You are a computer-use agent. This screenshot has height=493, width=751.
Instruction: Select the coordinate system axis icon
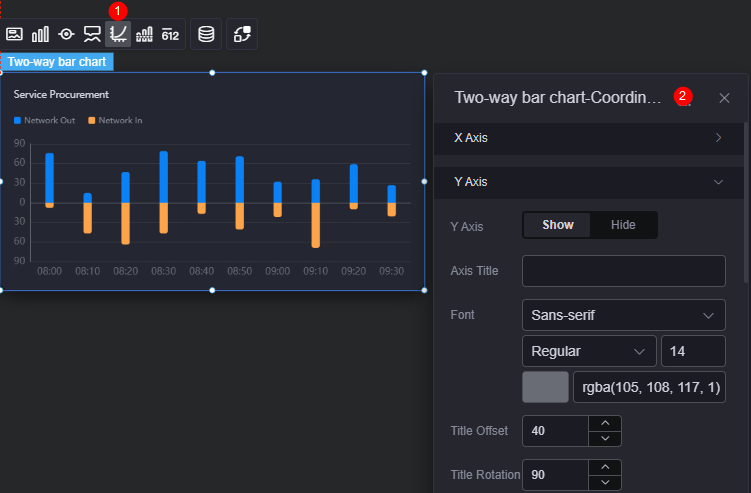click(x=118, y=34)
